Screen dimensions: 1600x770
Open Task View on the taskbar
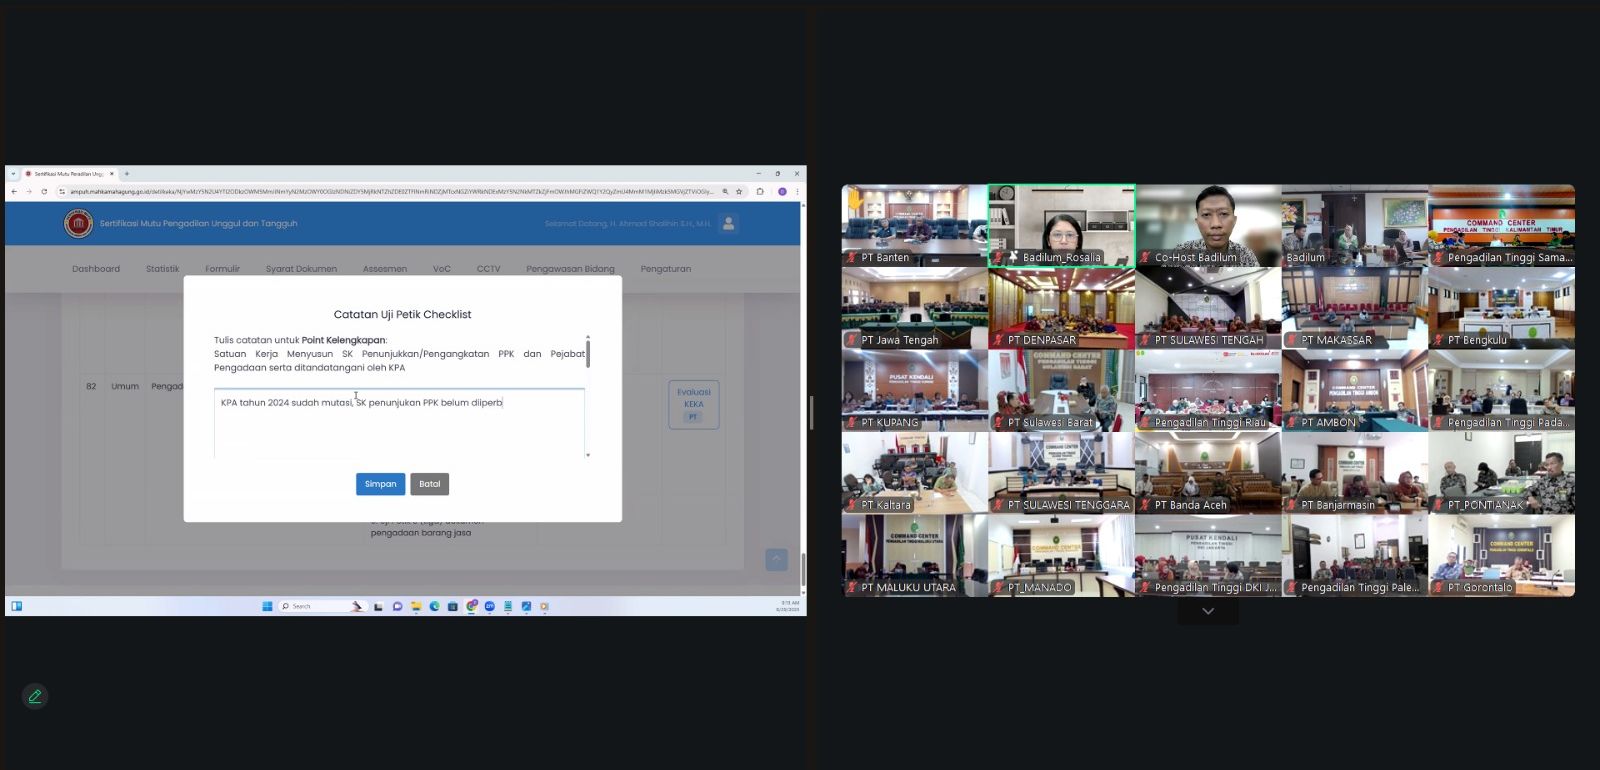(378, 606)
